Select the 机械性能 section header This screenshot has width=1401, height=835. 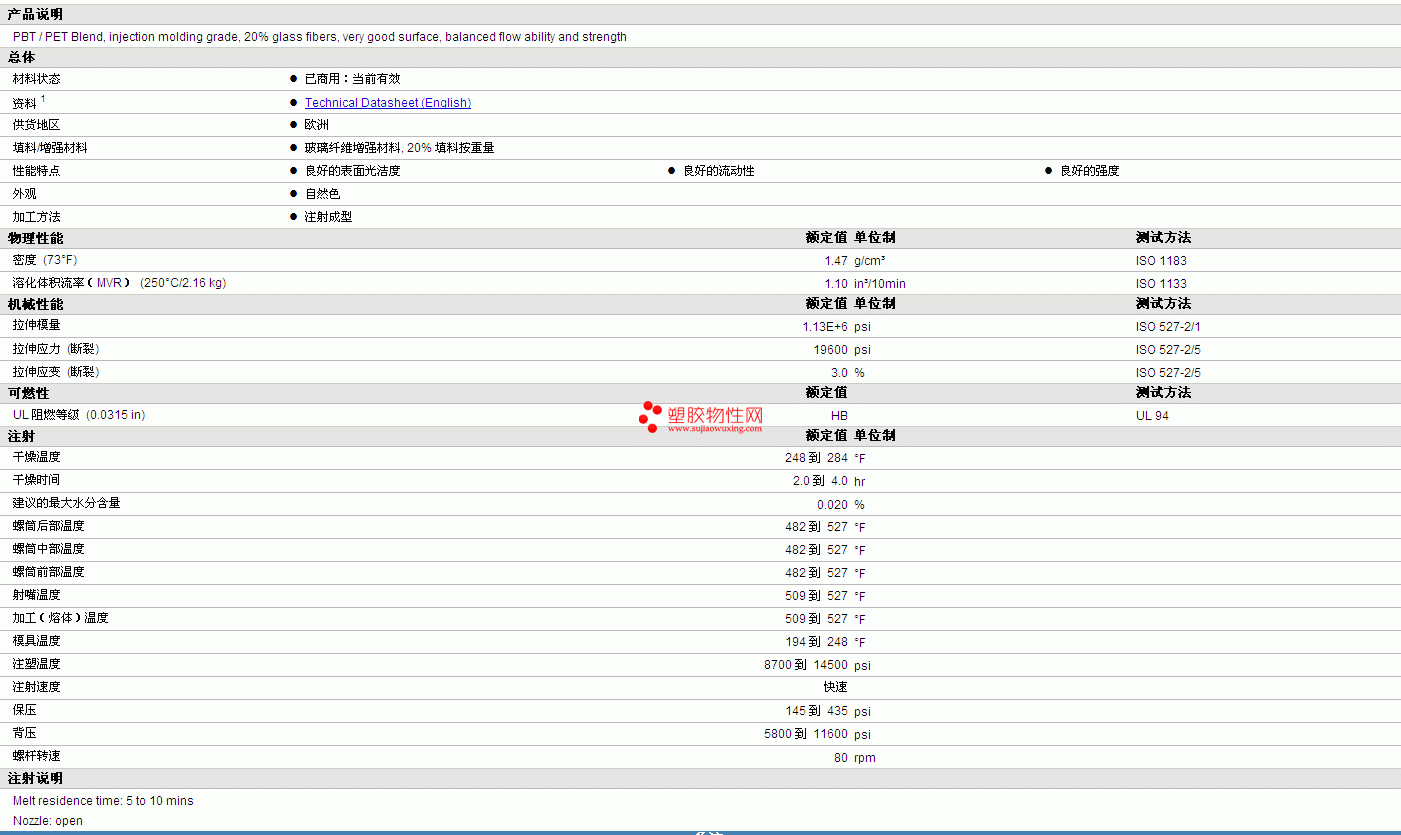tap(35, 304)
